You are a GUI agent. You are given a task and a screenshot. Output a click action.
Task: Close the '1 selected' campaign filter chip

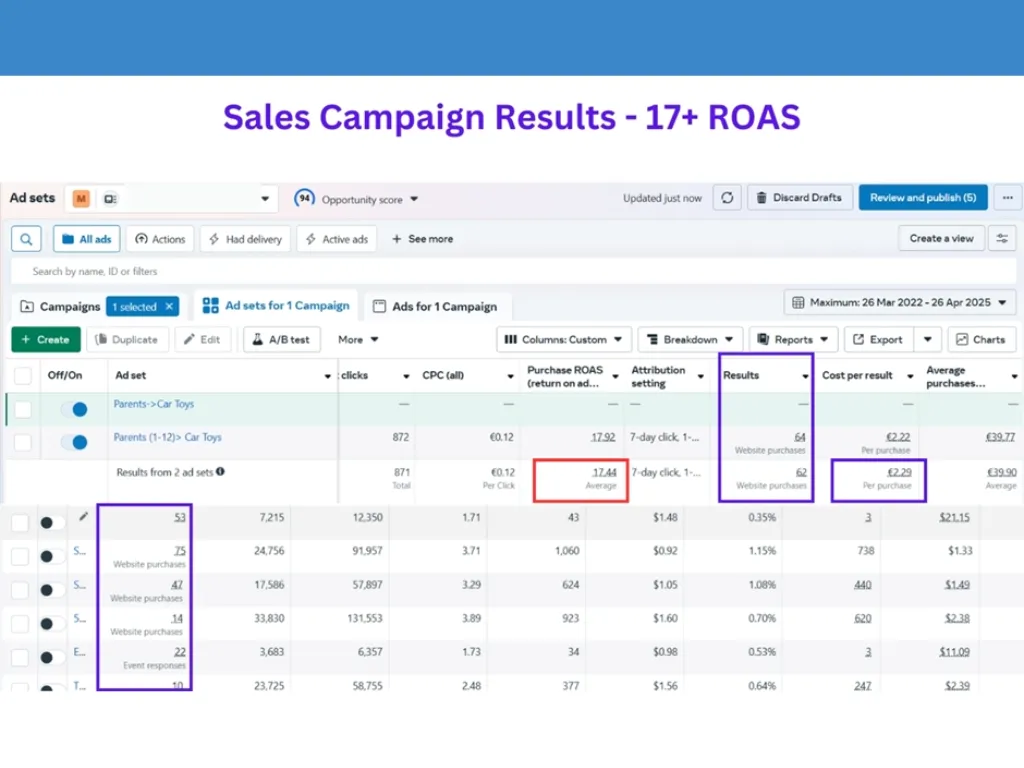click(x=170, y=307)
